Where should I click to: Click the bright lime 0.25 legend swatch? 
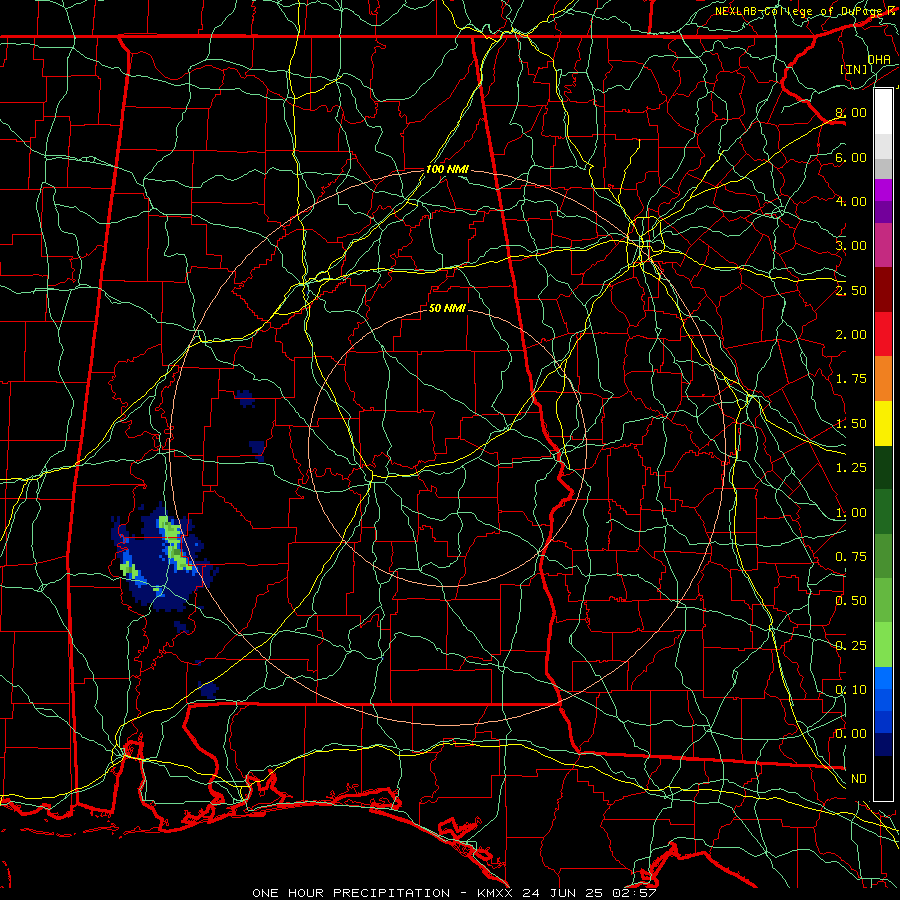pyautogui.click(x=883, y=645)
